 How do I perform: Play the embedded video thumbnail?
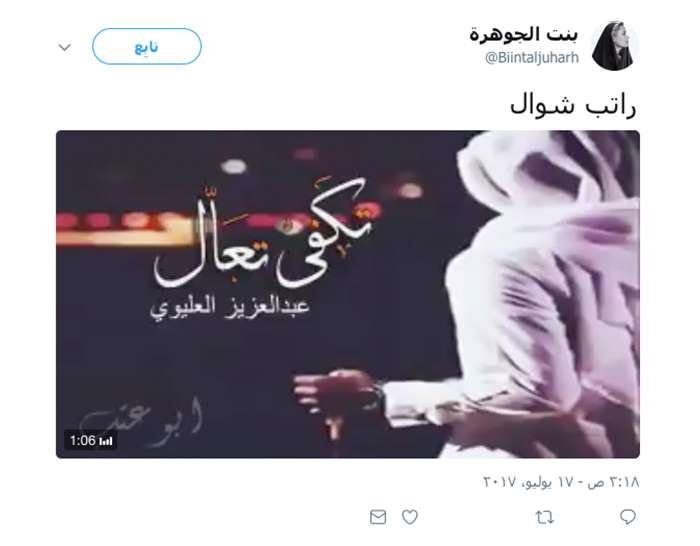[x=348, y=294]
